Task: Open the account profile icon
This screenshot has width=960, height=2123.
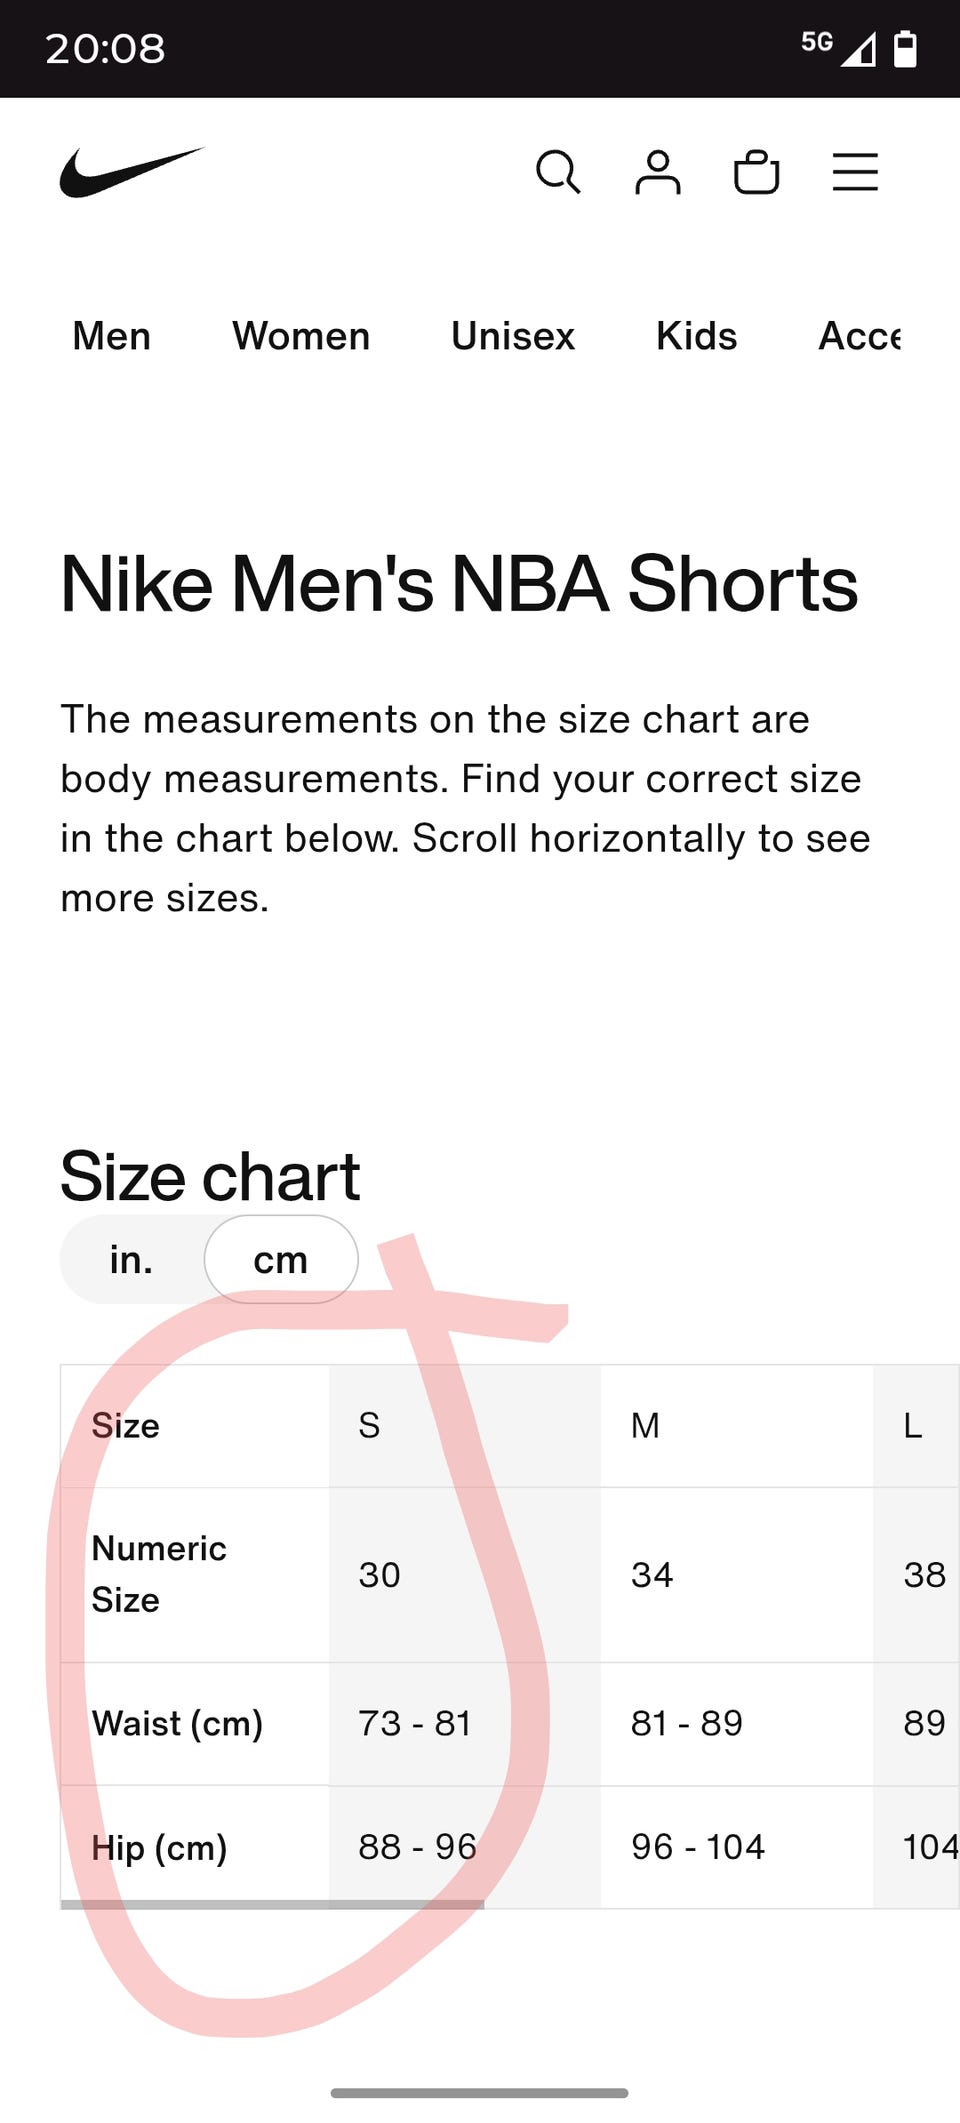Action: point(657,172)
